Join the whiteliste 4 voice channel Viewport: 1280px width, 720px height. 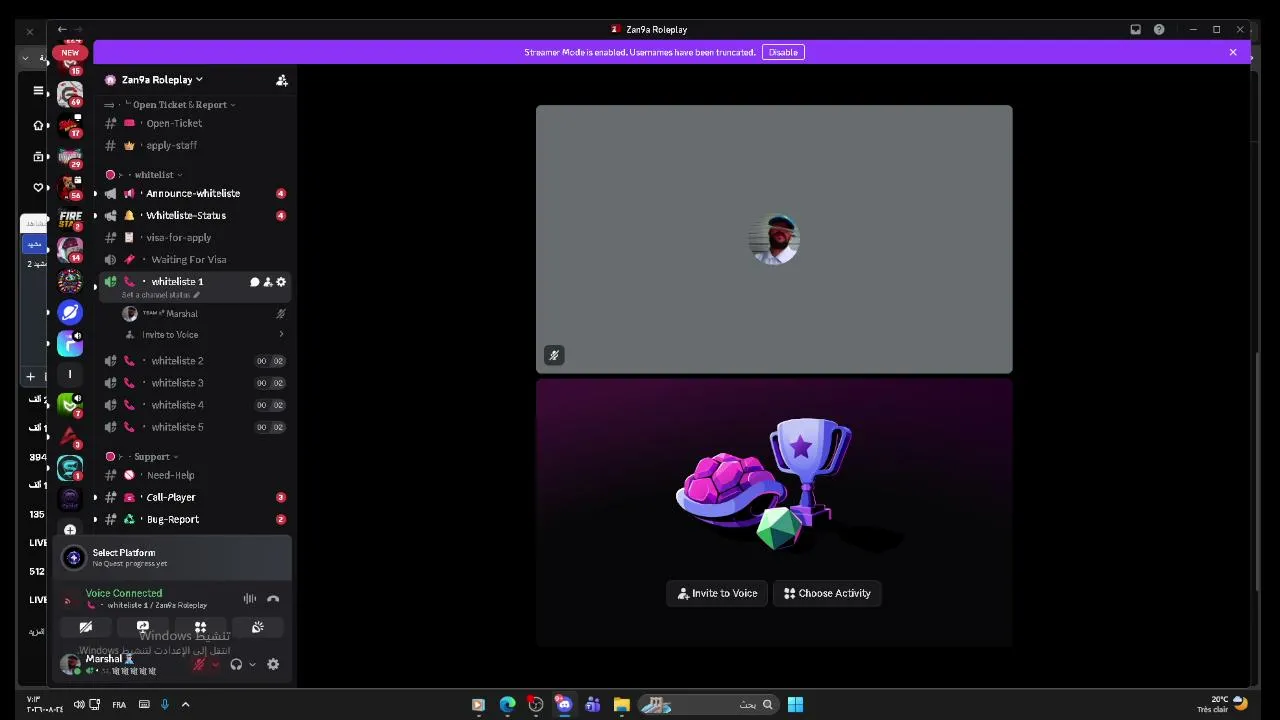tap(194, 405)
